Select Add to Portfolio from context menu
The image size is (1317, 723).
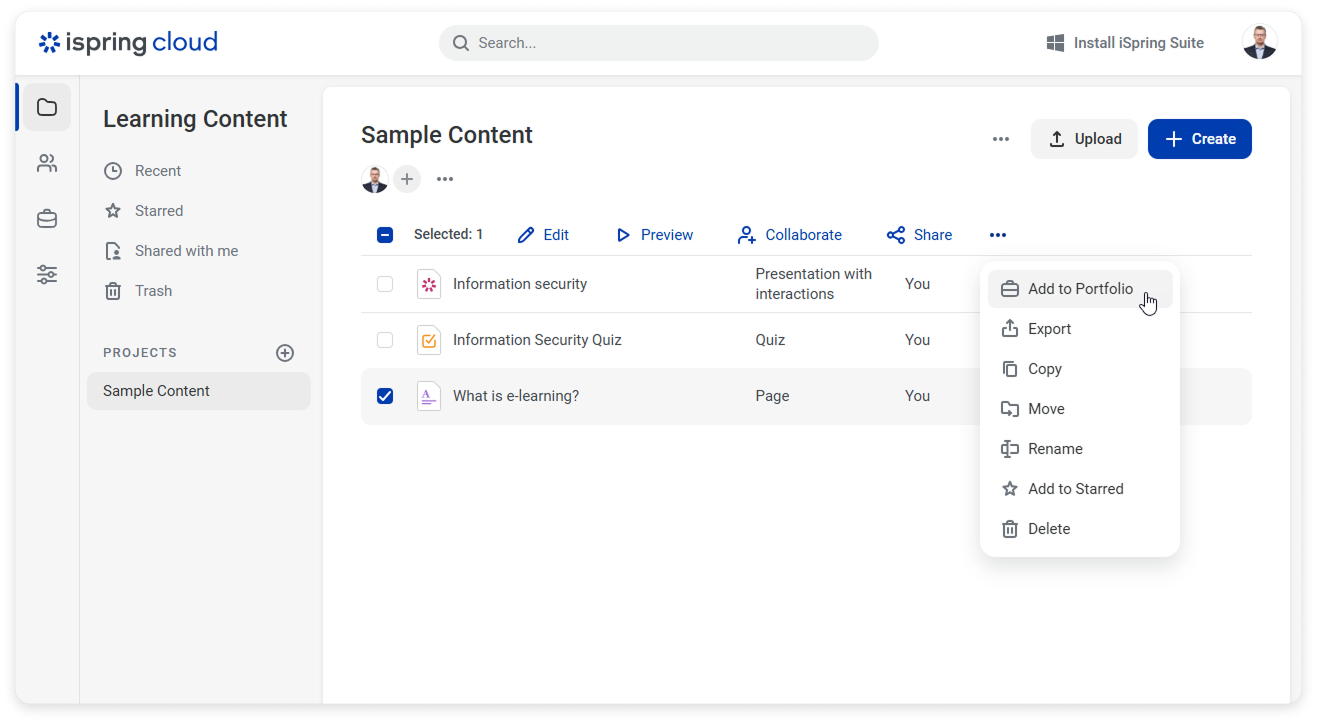tap(1079, 289)
